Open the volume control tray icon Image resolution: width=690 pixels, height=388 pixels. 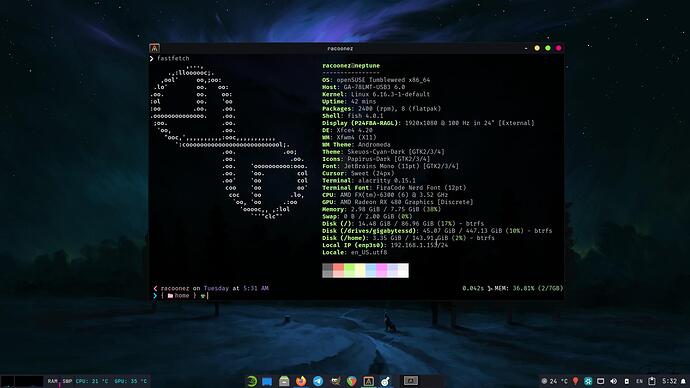click(613, 381)
